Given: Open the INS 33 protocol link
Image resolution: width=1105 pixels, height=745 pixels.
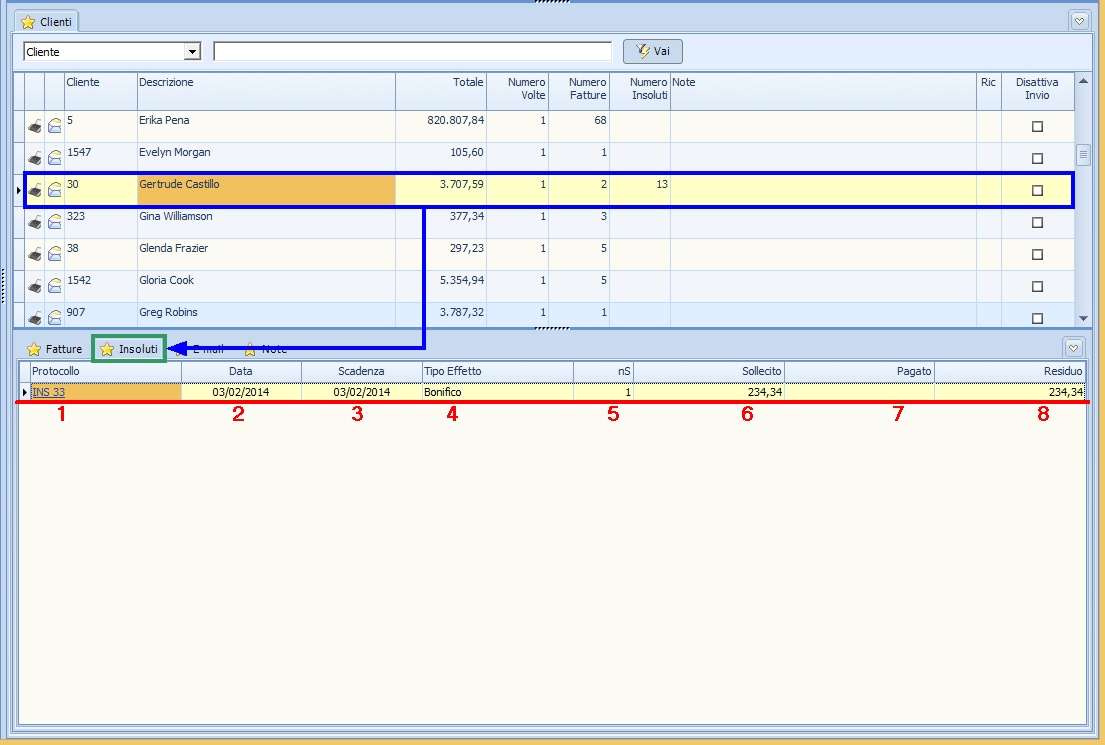Looking at the screenshot, I should (48, 392).
